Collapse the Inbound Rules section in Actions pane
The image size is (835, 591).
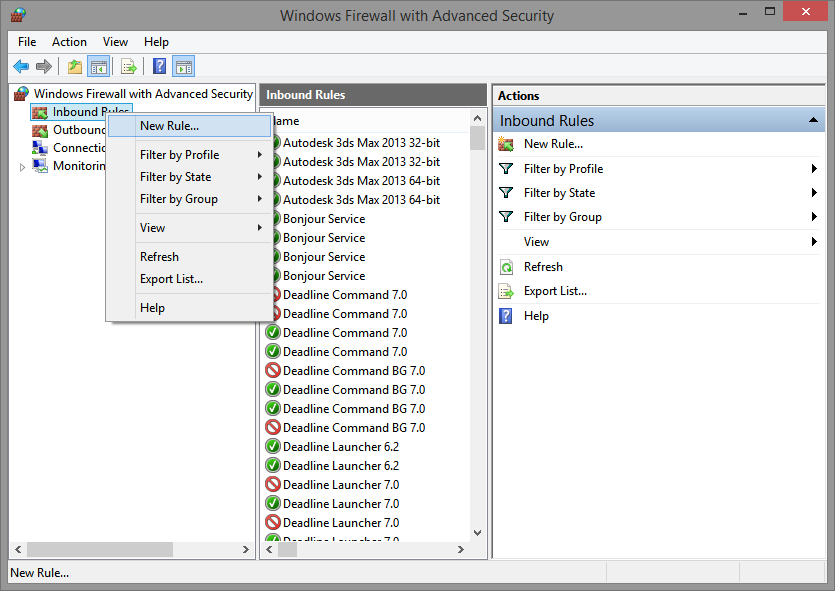pyautogui.click(x=814, y=121)
